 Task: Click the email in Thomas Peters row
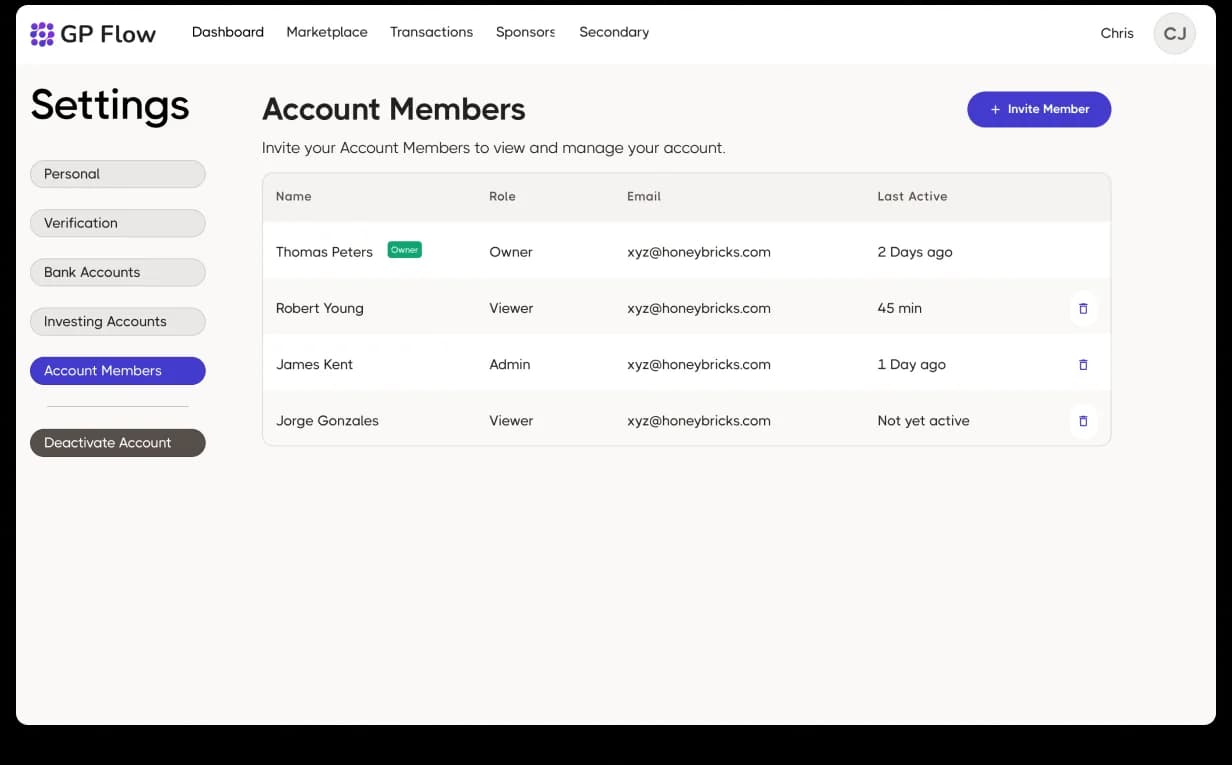pos(699,252)
